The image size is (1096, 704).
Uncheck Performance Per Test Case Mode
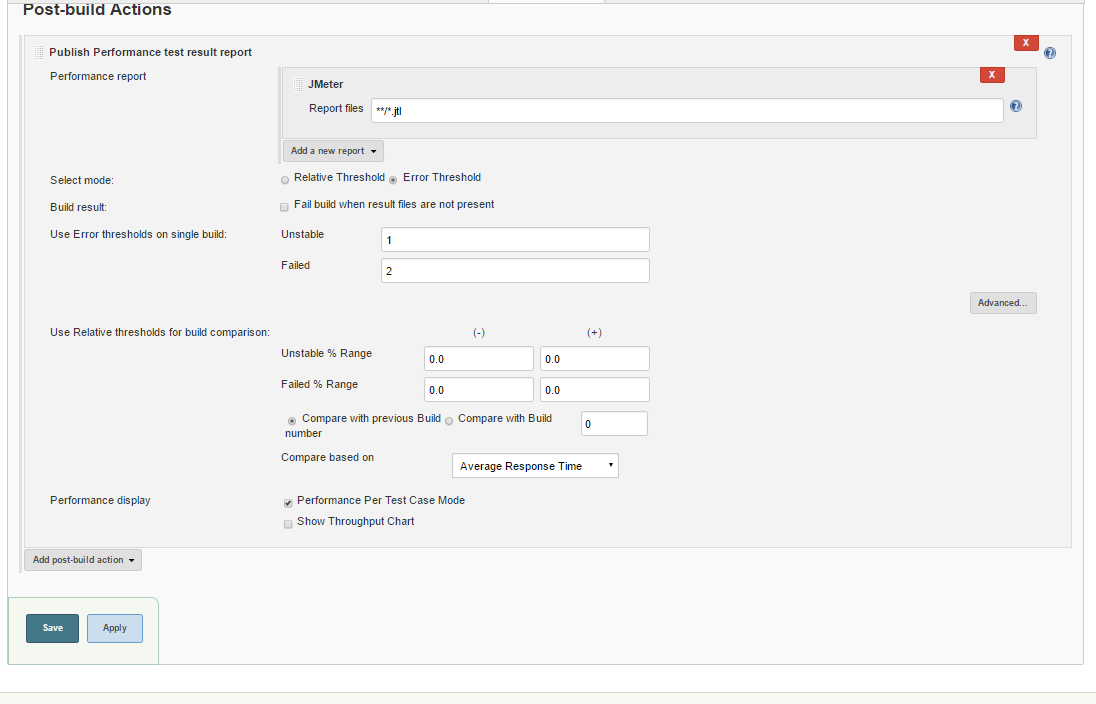[x=288, y=502]
